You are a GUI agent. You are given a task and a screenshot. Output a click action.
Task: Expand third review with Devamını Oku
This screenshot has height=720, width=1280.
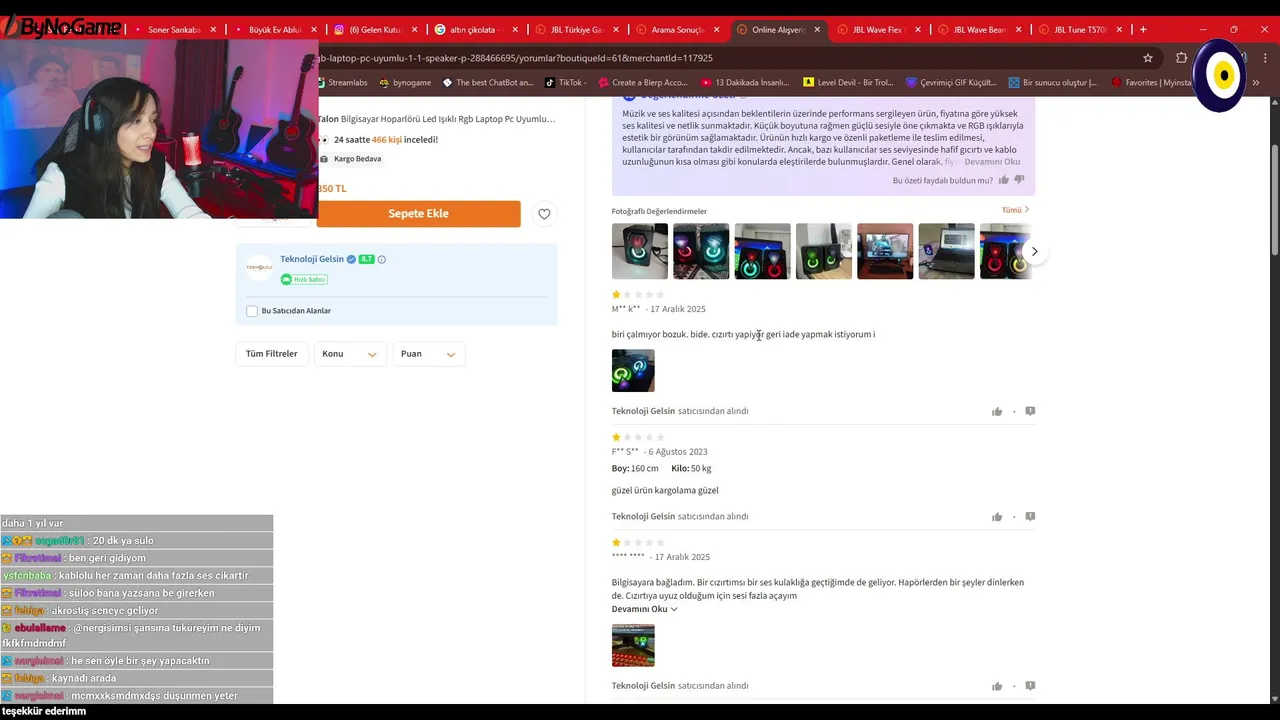coord(644,609)
